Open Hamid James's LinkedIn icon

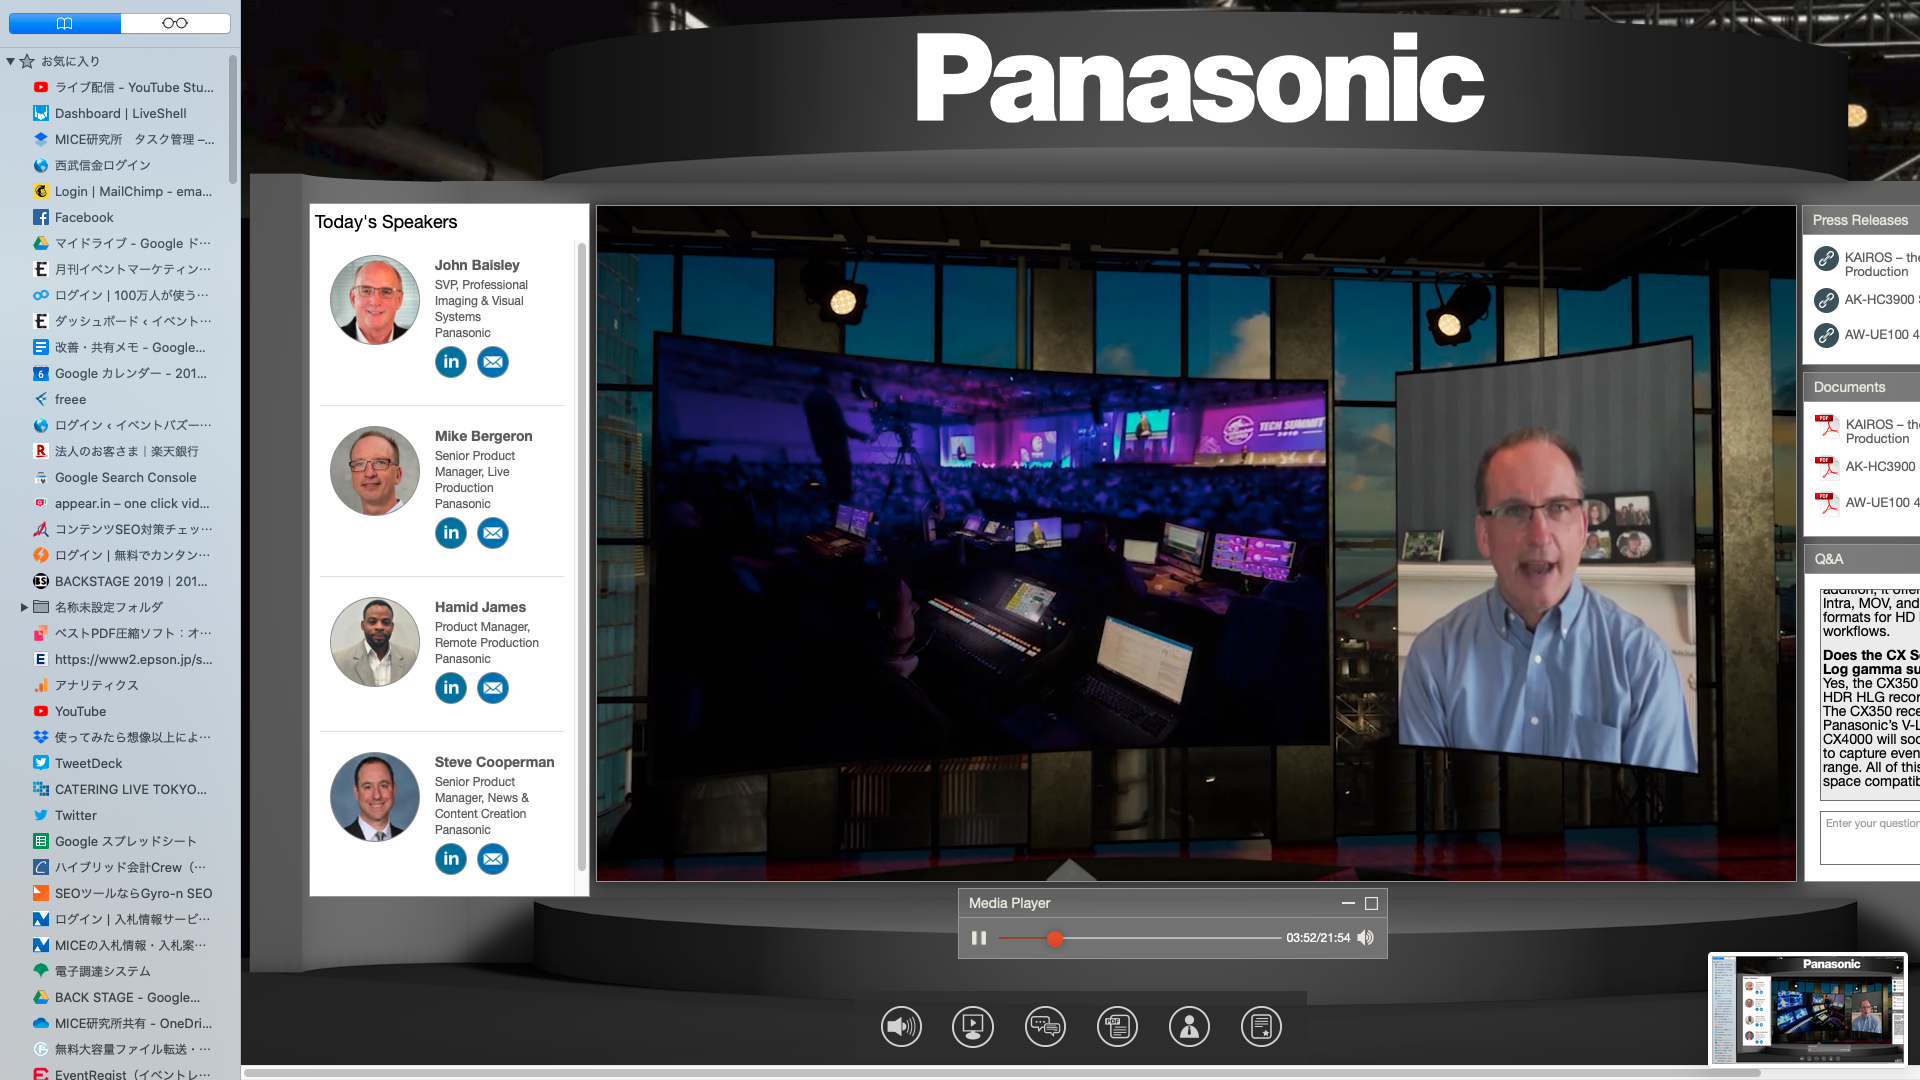pos(451,688)
